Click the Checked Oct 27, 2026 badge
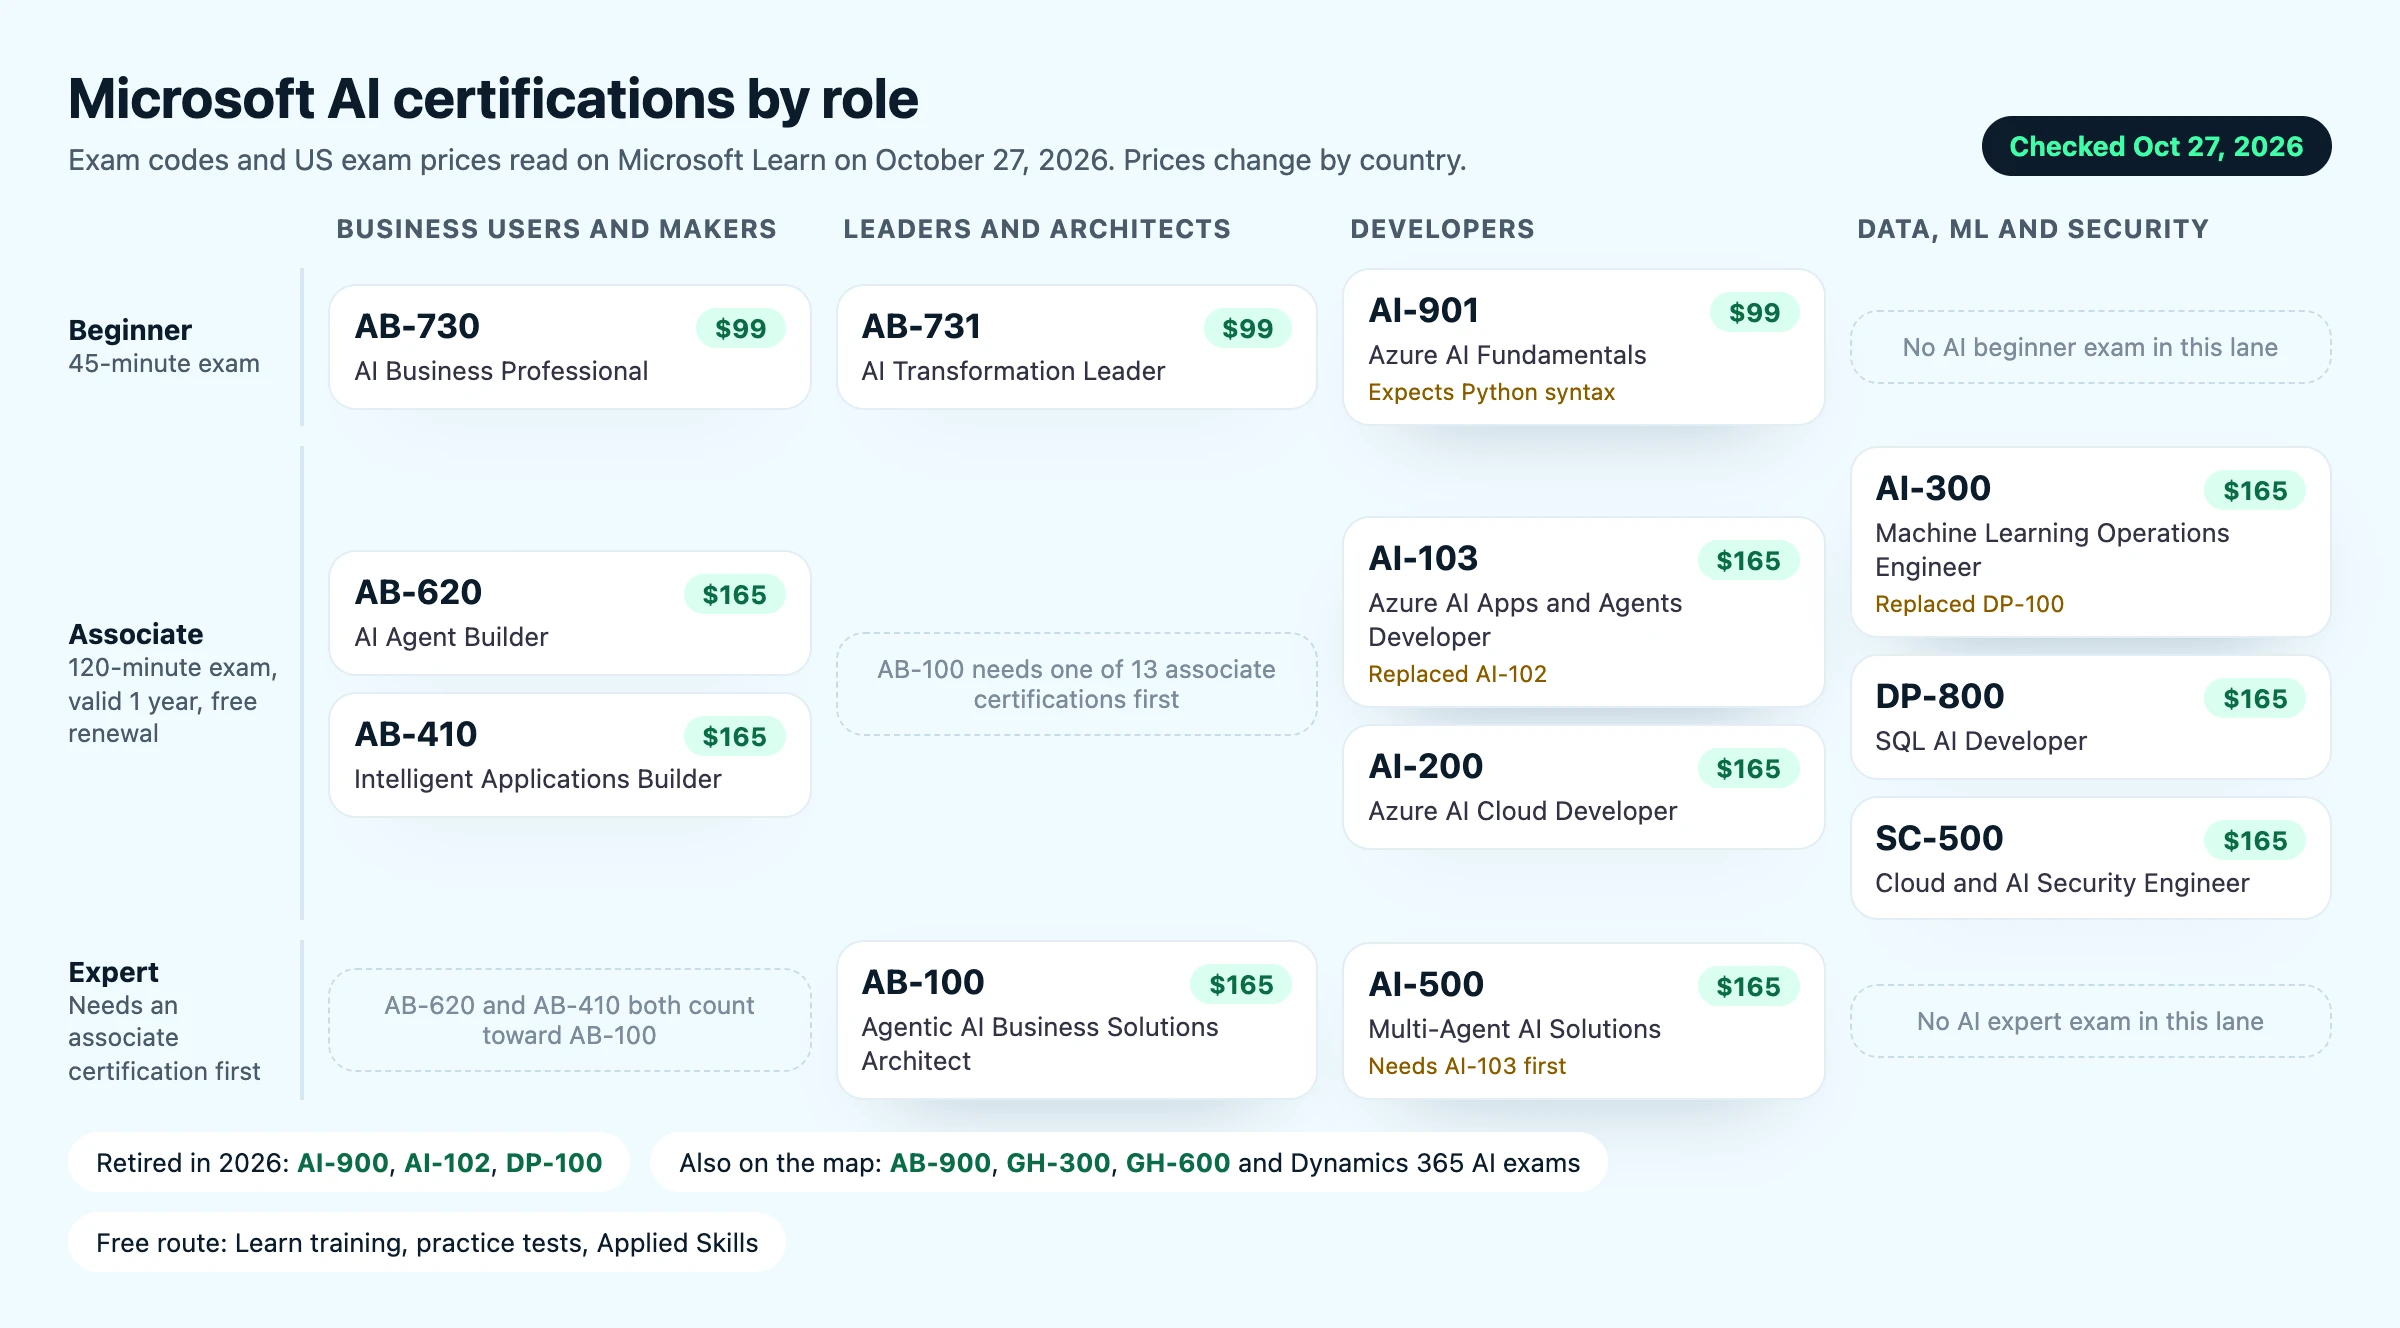The image size is (2400, 1328). point(2156,146)
